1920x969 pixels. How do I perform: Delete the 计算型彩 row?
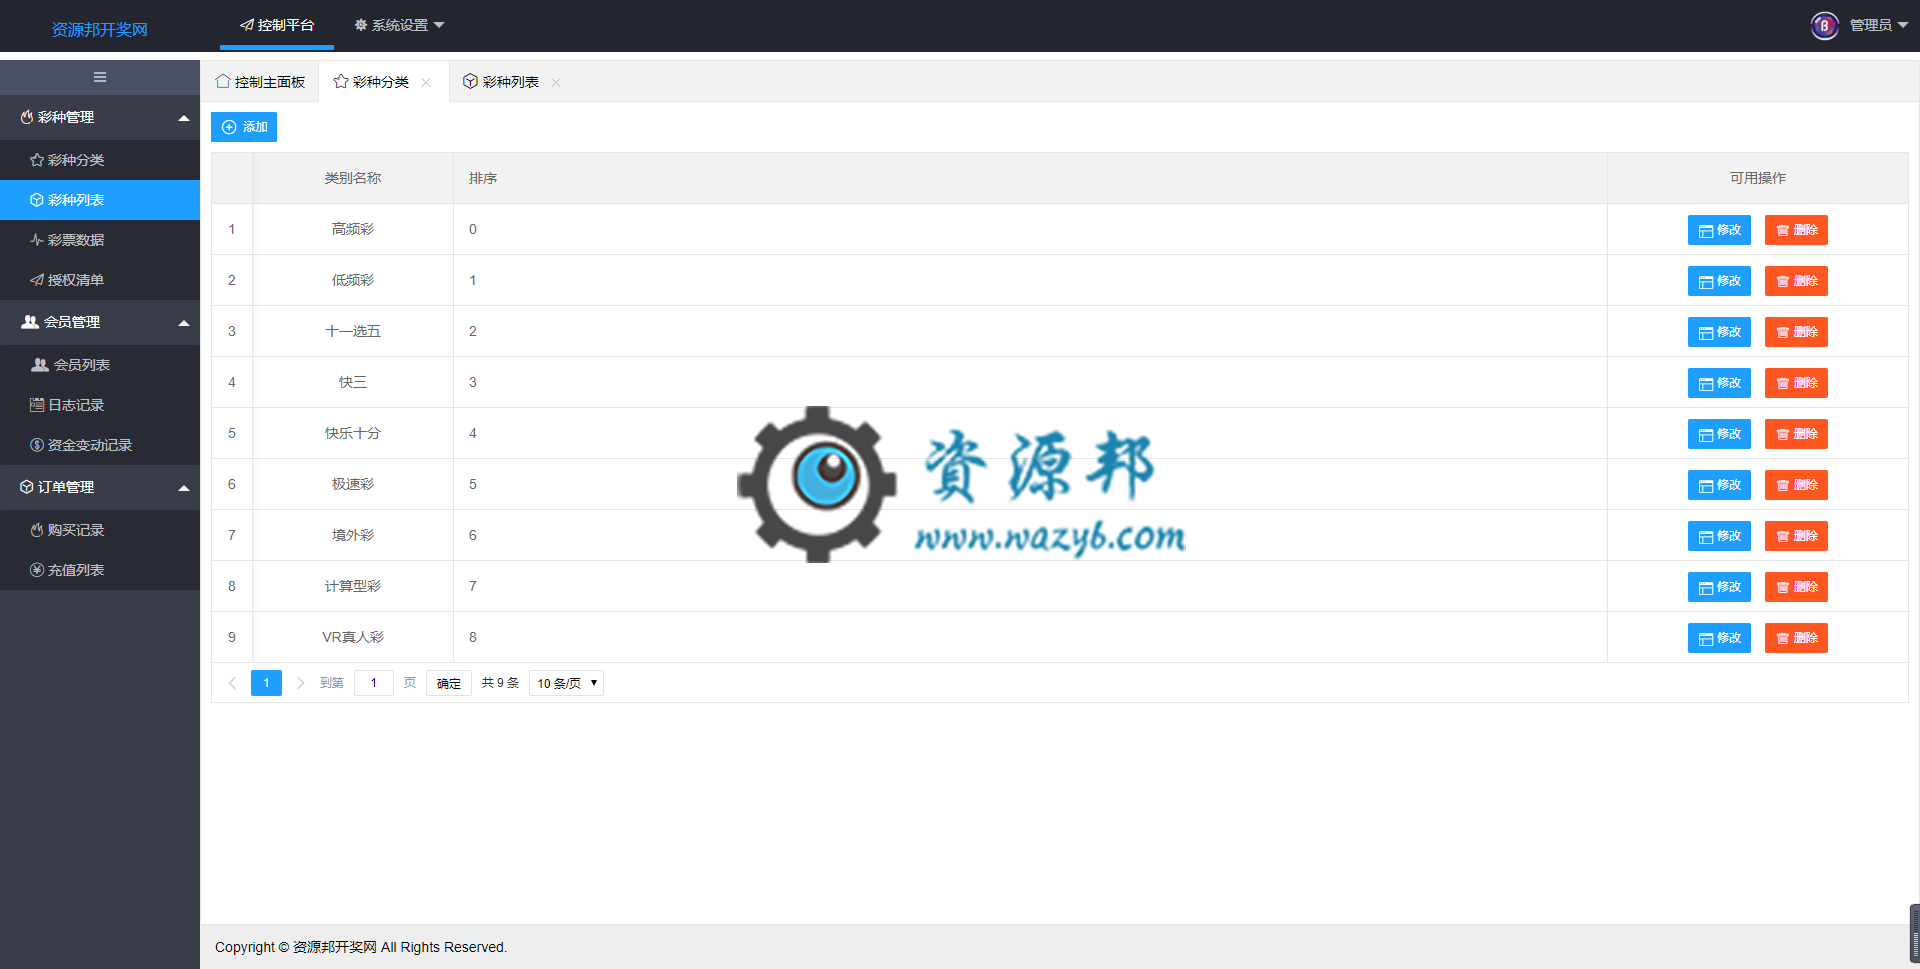[1796, 587]
